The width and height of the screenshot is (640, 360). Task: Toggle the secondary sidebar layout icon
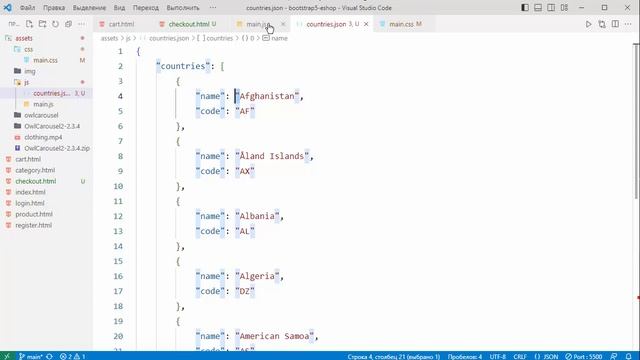click(x=551, y=8)
